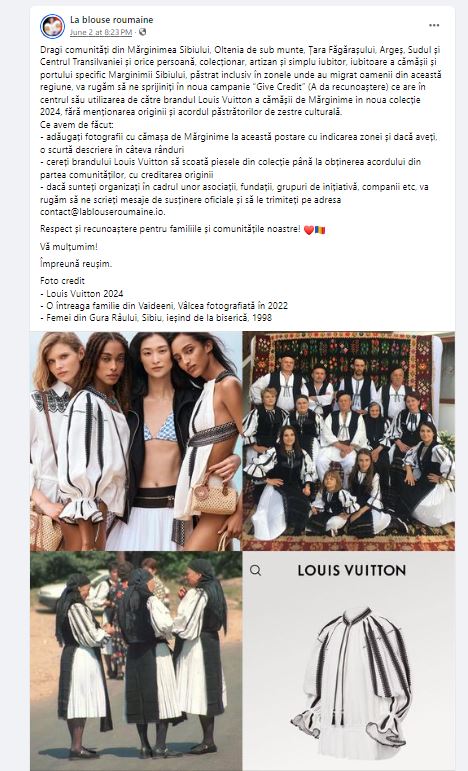Open the Vaideeni family group photo
The image size is (468, 771).
point(349,441)
